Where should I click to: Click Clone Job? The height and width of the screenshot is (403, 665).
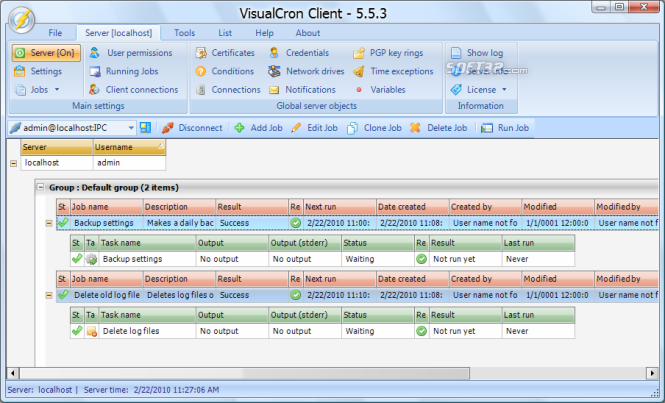point(374,128)
